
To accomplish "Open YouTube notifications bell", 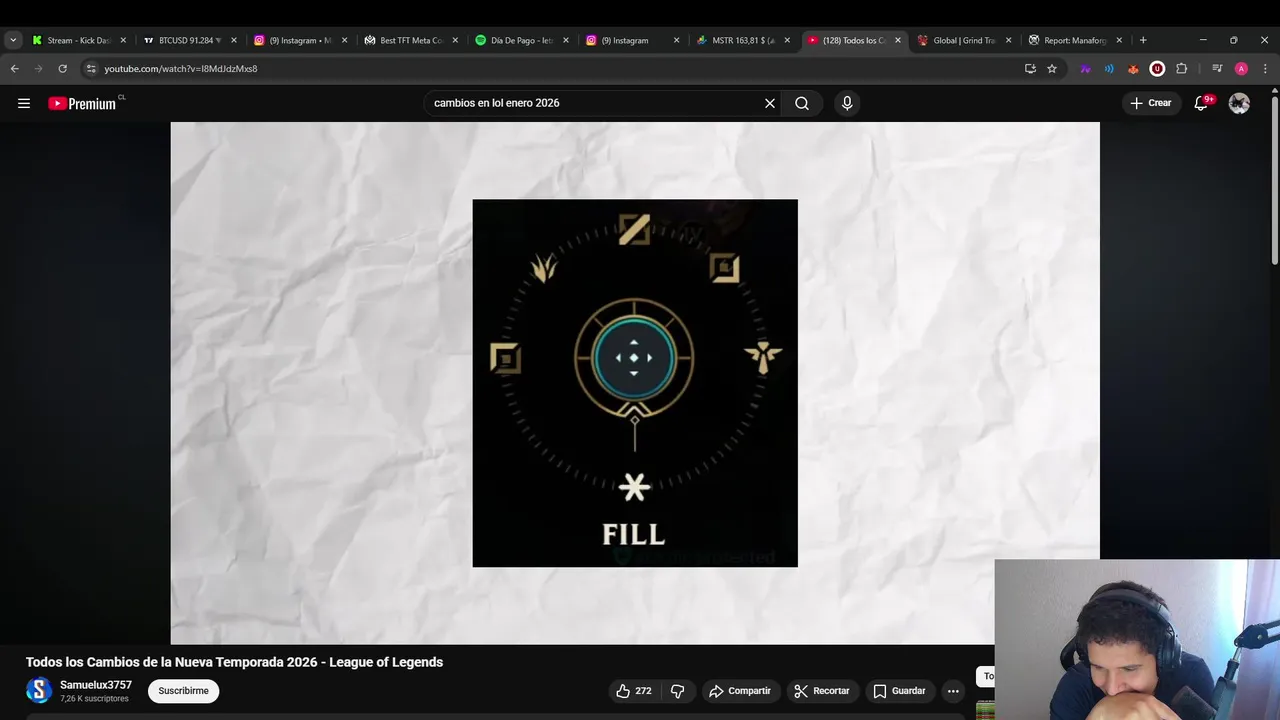I will (x=1201, y=103).
